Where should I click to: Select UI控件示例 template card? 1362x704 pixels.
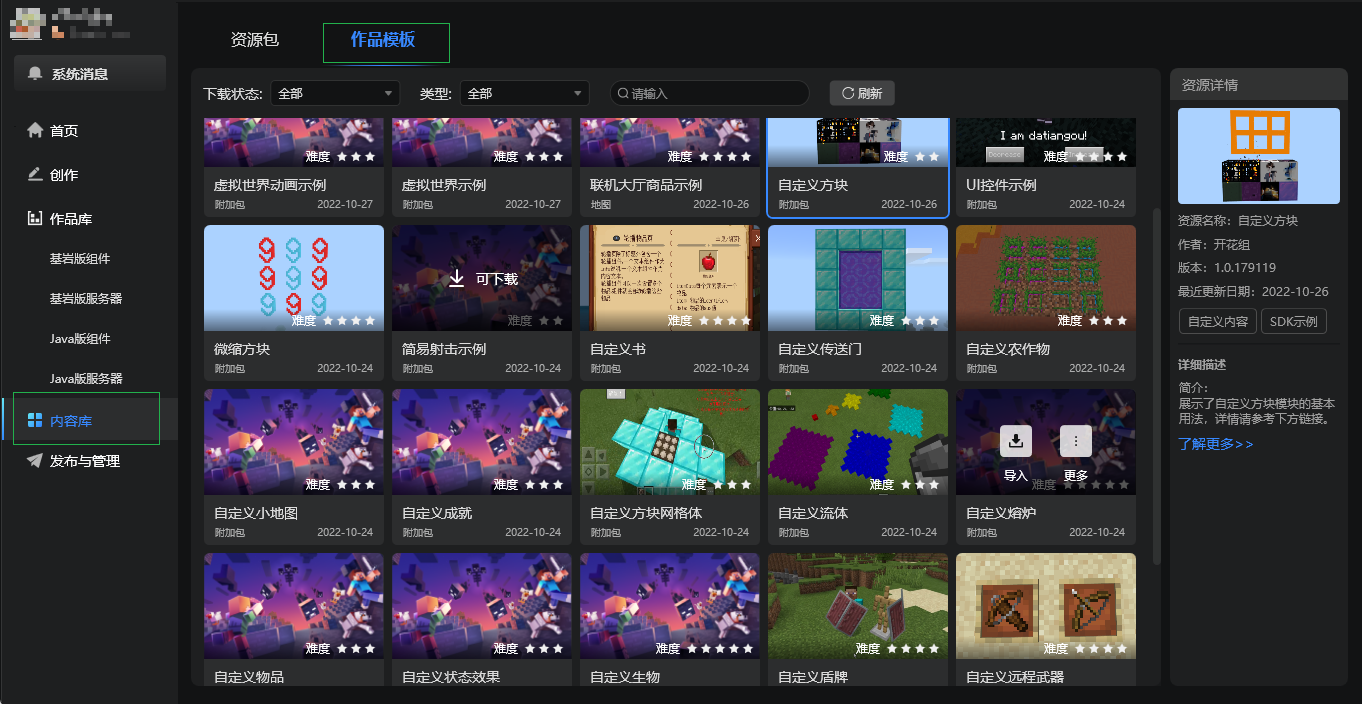[1046, 167]
